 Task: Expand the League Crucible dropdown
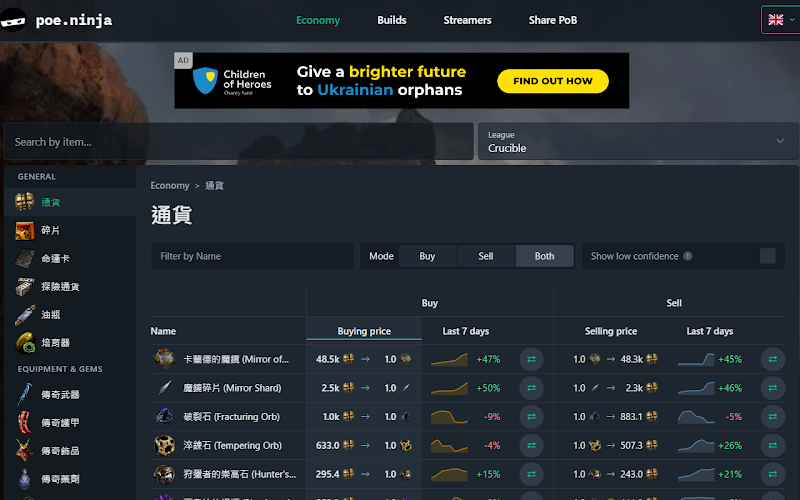click(638, 141)
